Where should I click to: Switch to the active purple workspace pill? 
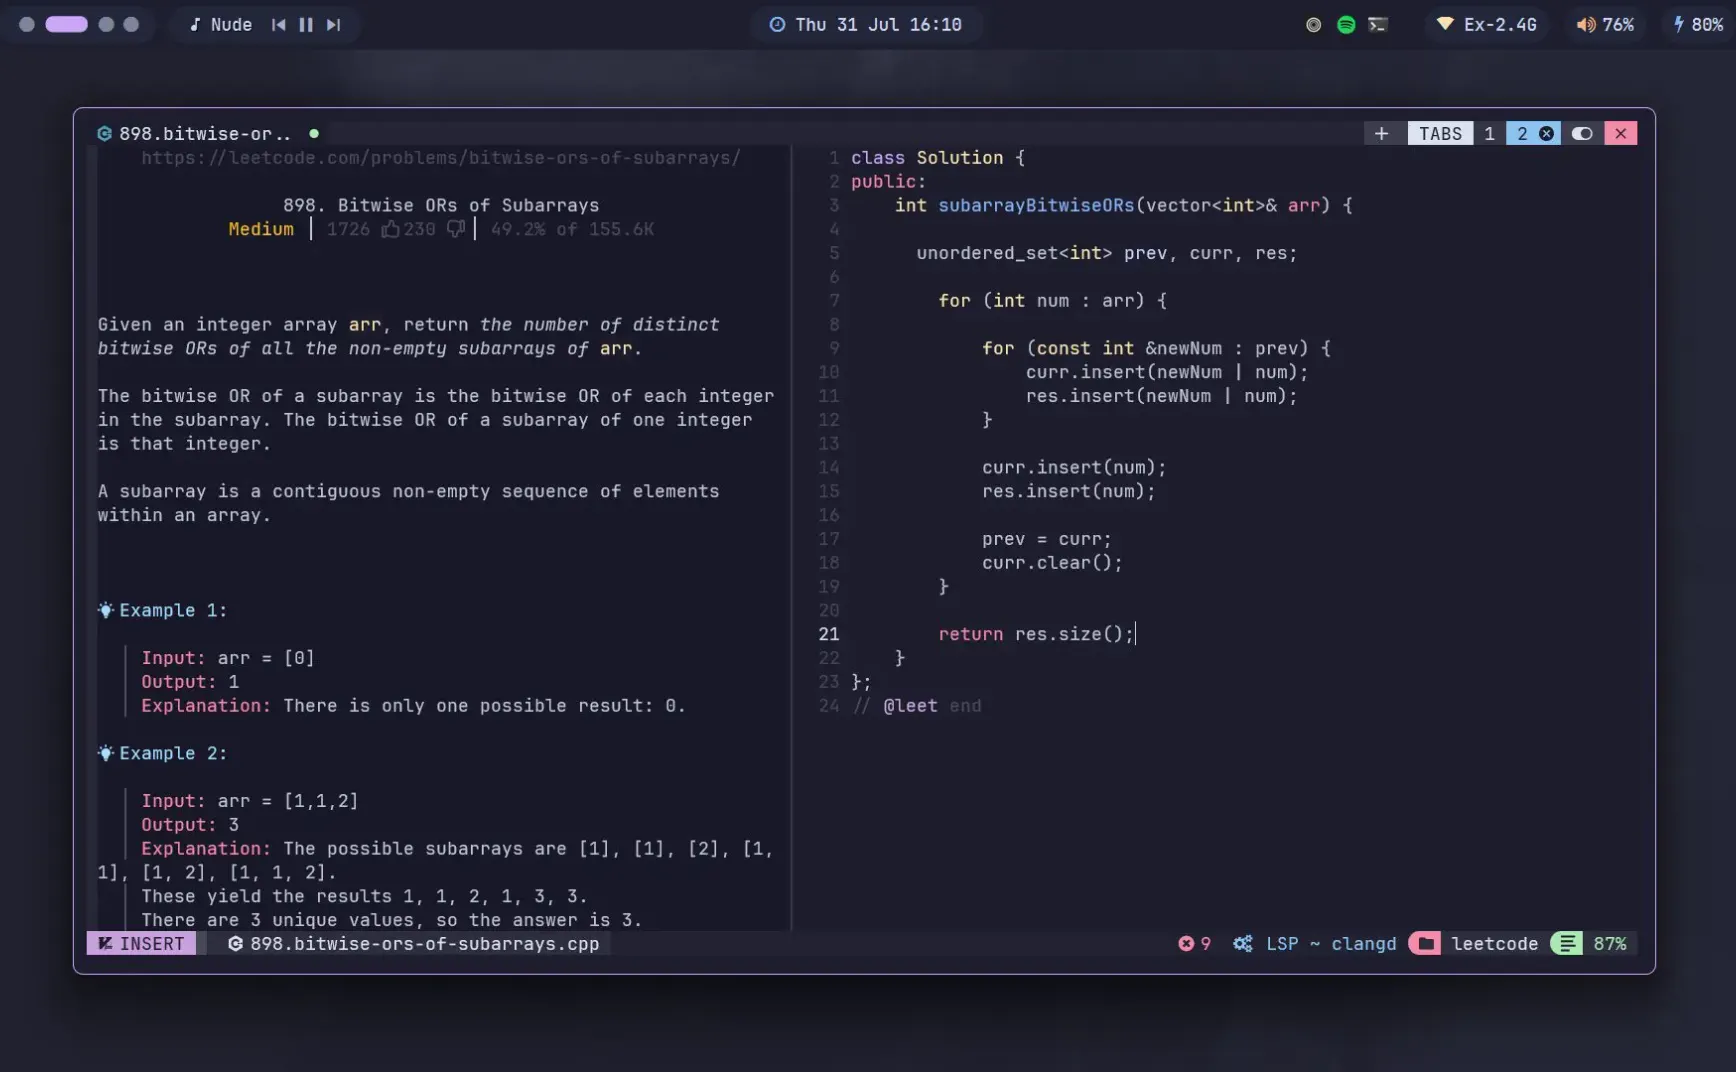pos(67,24)
